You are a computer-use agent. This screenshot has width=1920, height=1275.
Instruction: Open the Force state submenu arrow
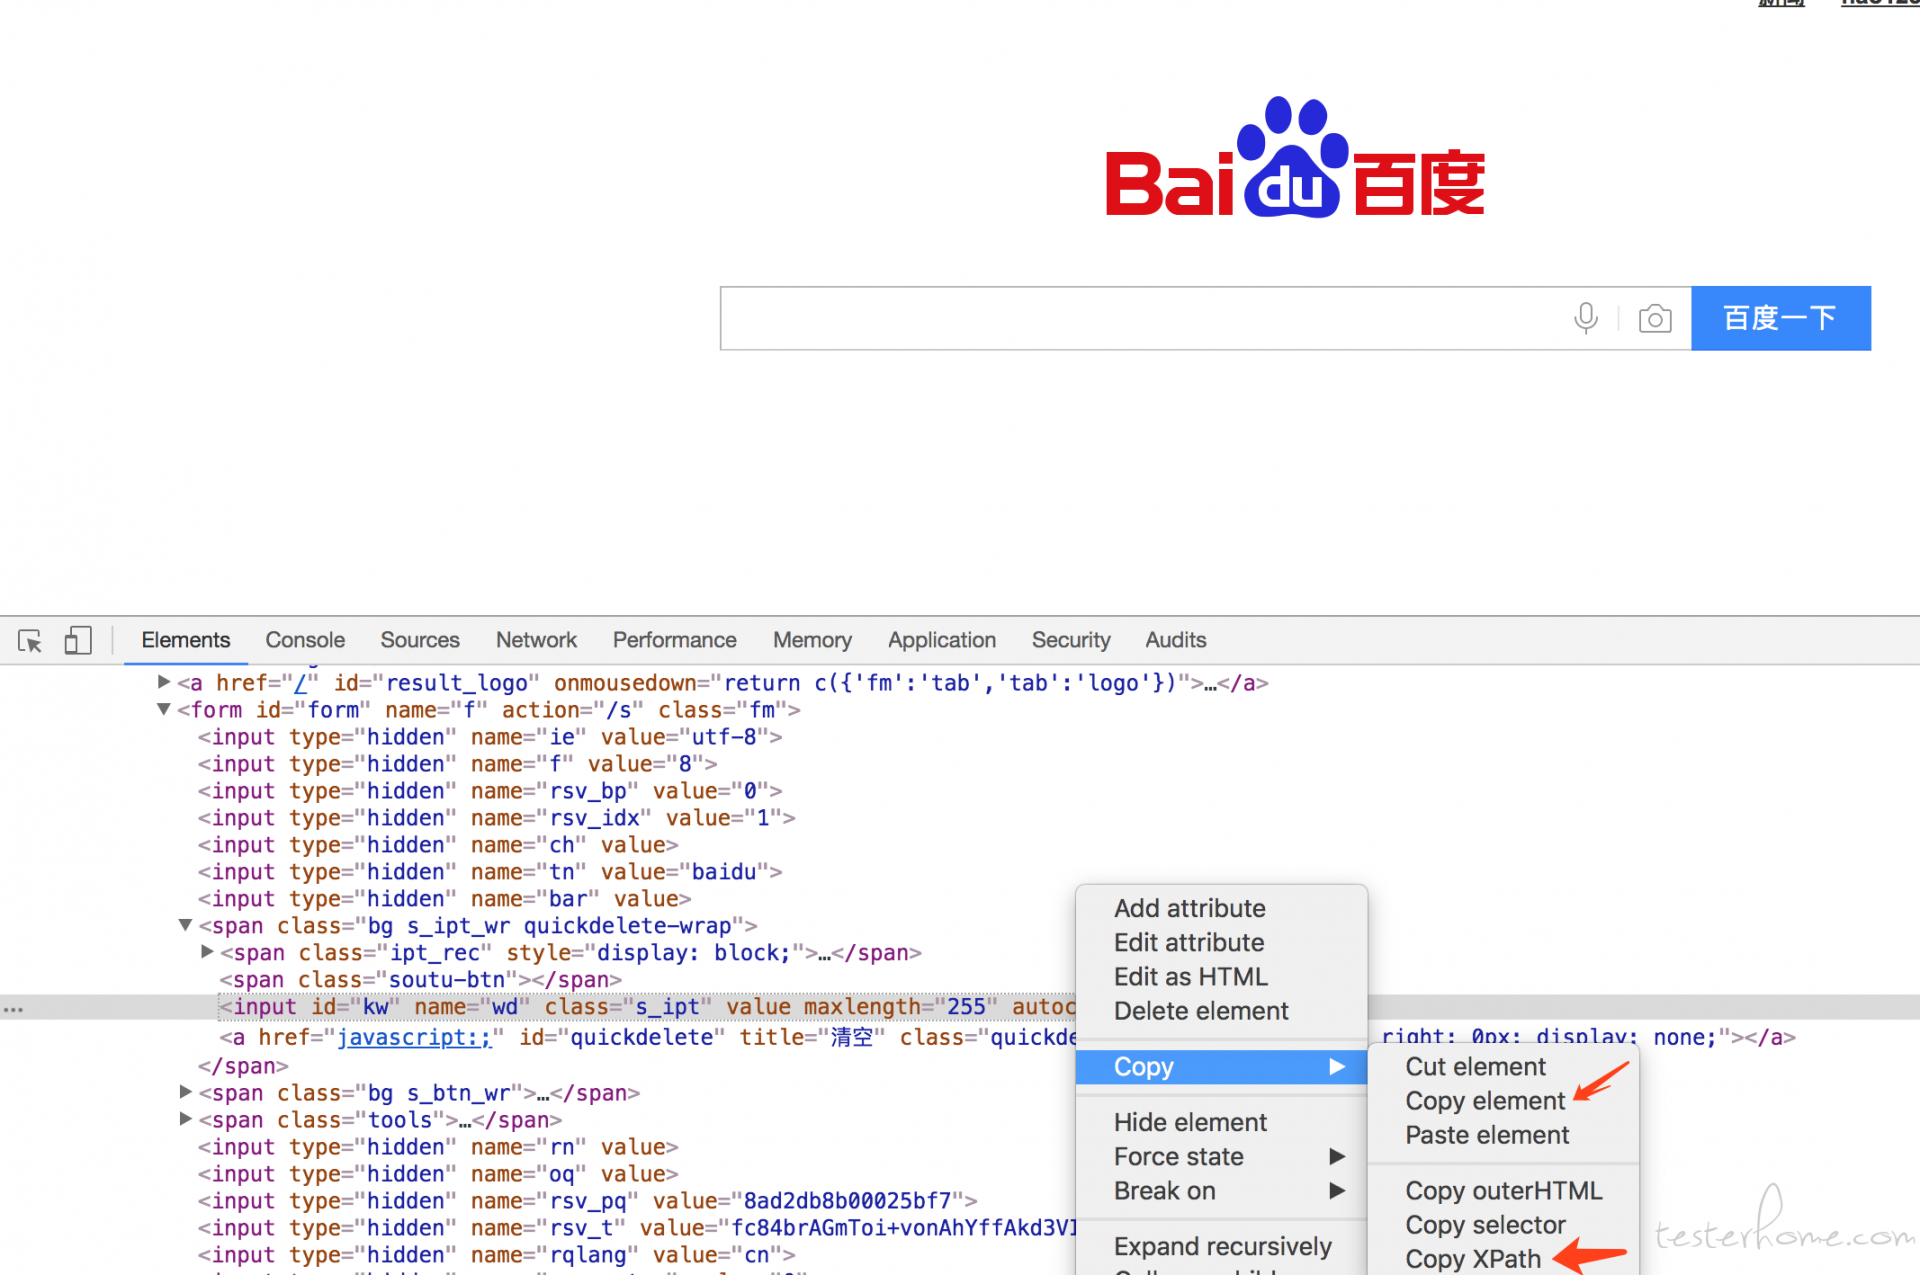1337,1157
